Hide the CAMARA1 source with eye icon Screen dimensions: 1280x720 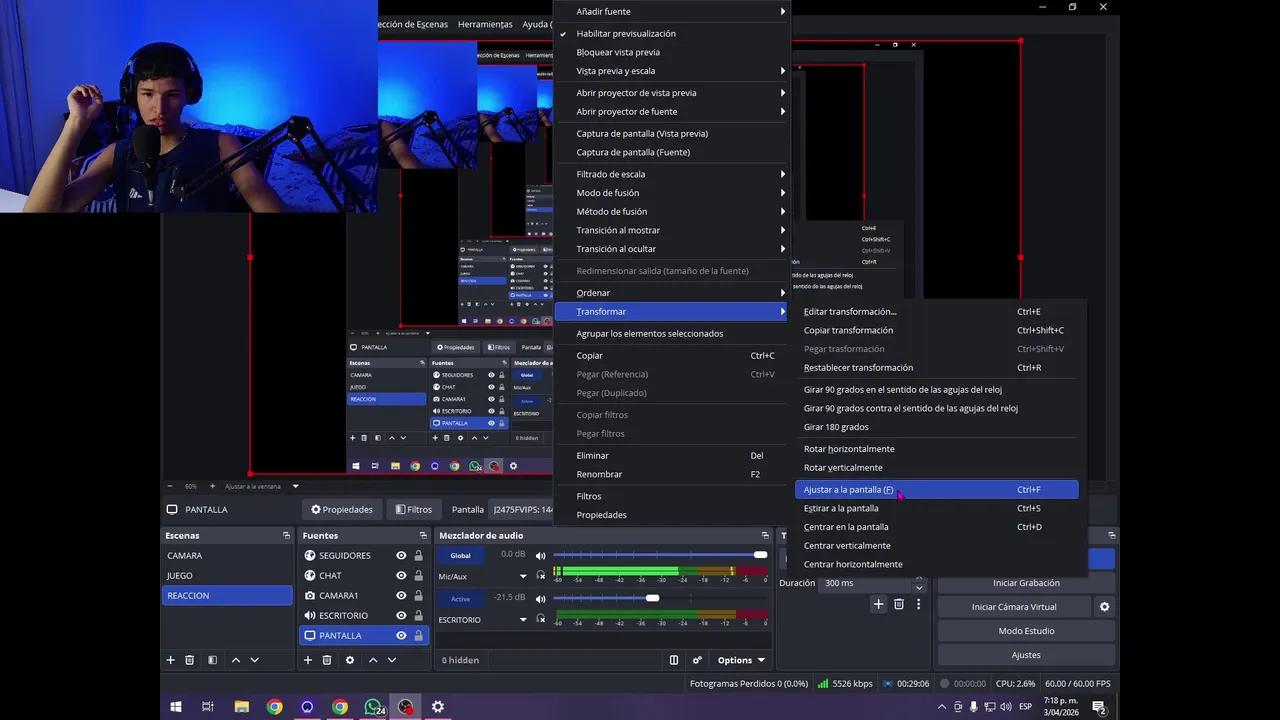pos(401,596)
